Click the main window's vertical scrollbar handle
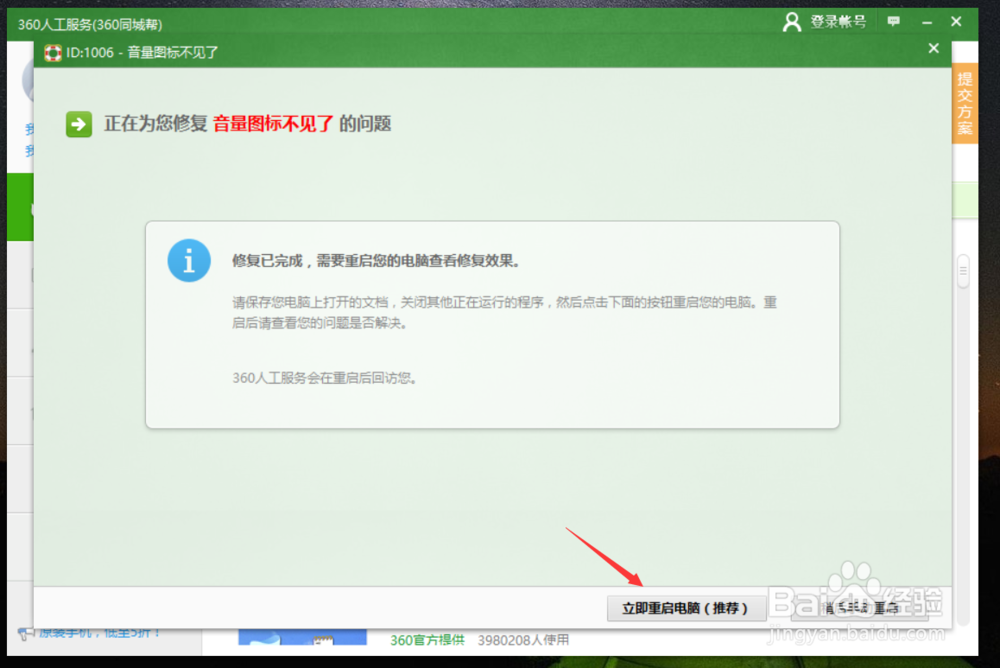 tap(963, 272)
